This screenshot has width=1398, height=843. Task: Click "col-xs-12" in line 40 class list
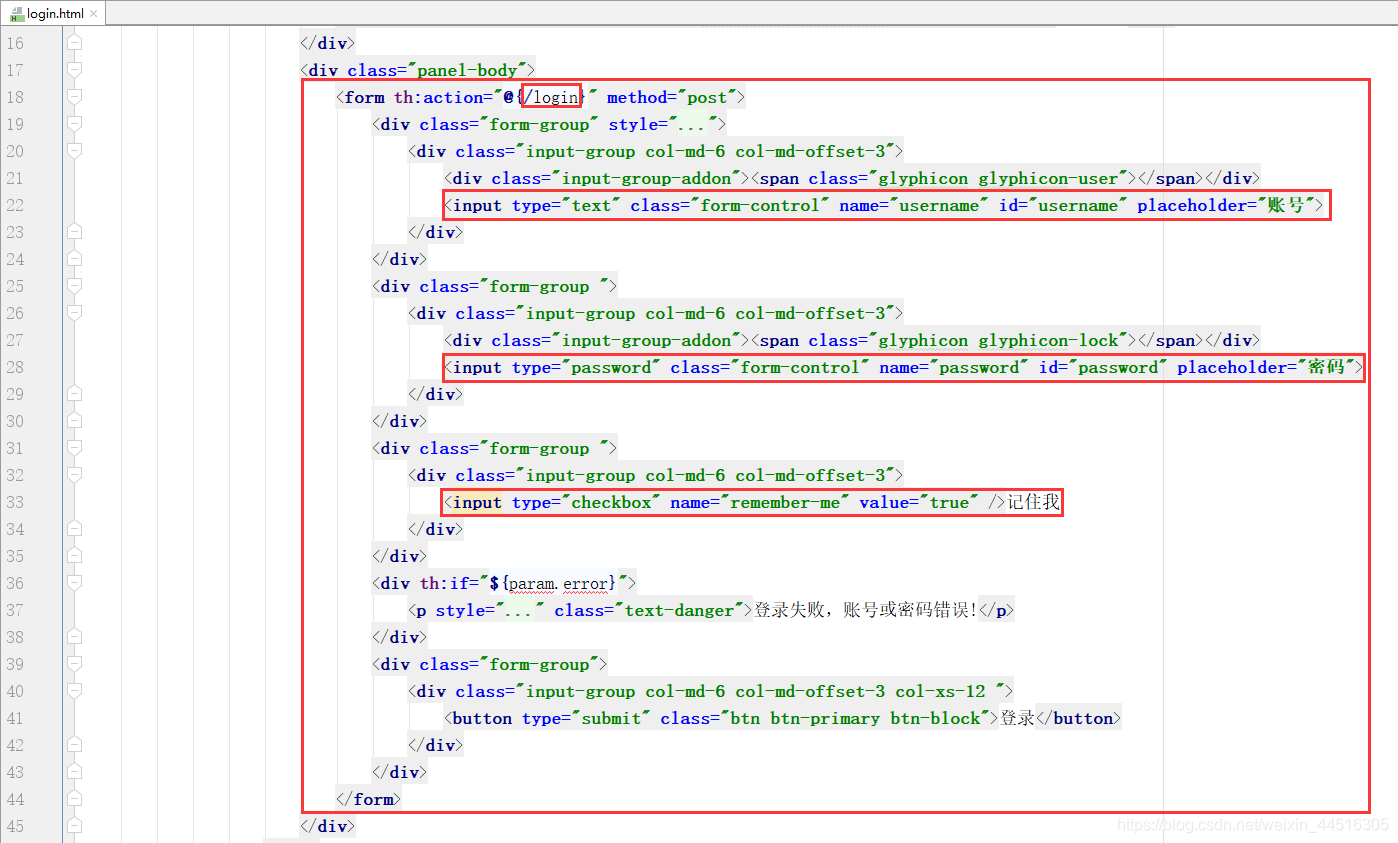(x=940, y=691)
